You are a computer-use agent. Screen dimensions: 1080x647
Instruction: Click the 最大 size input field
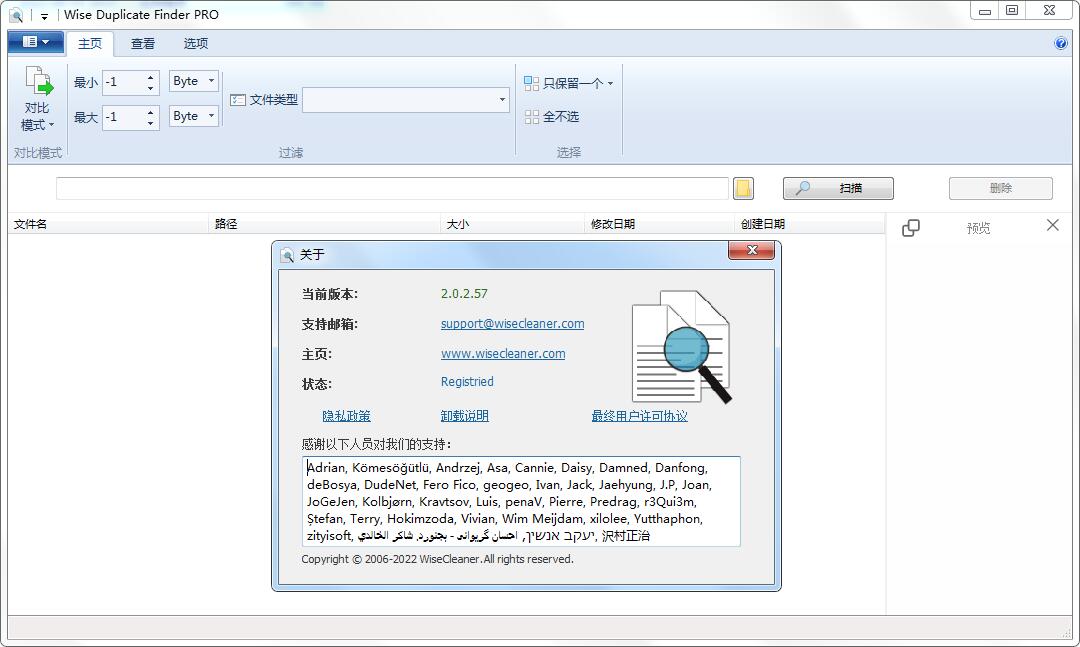(x=123, y=117)
